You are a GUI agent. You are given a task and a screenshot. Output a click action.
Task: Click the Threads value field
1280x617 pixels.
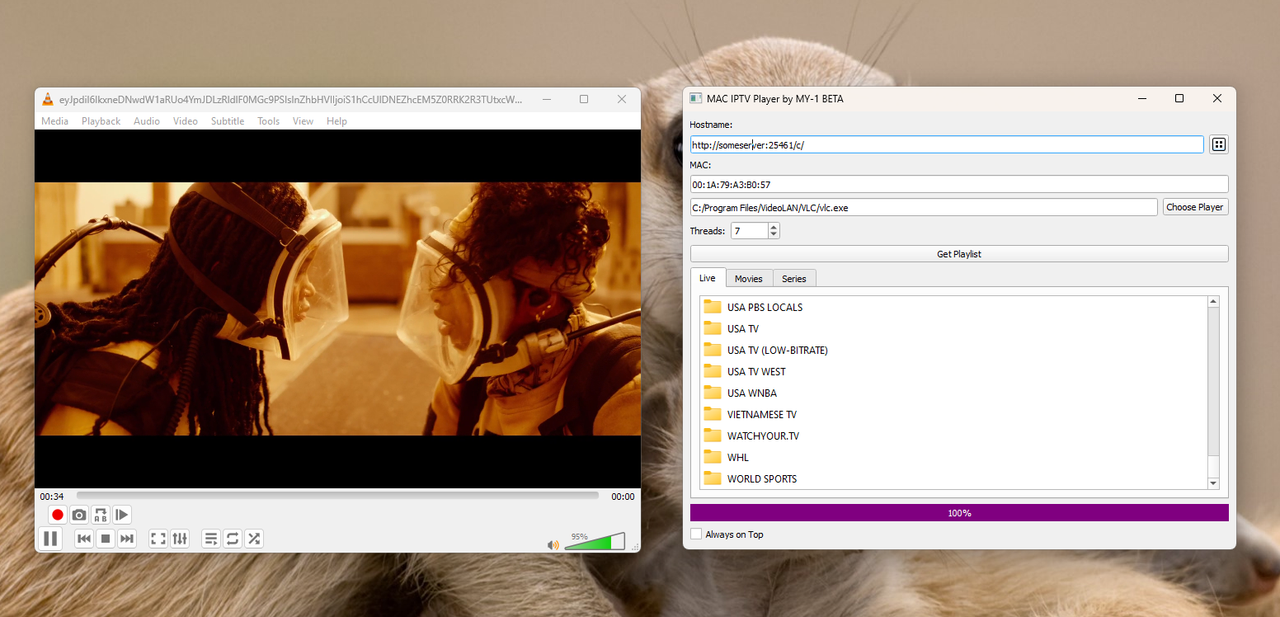pos(749,231)
